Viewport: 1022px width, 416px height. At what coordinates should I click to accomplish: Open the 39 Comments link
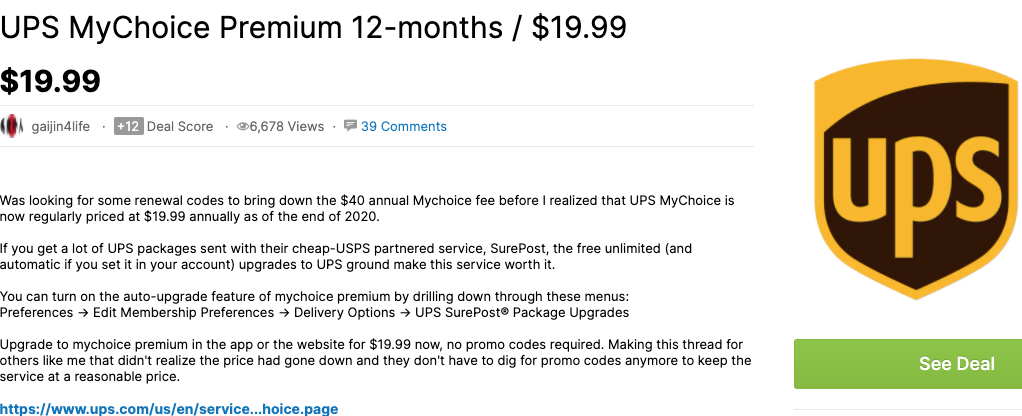(x=404, y=127)
